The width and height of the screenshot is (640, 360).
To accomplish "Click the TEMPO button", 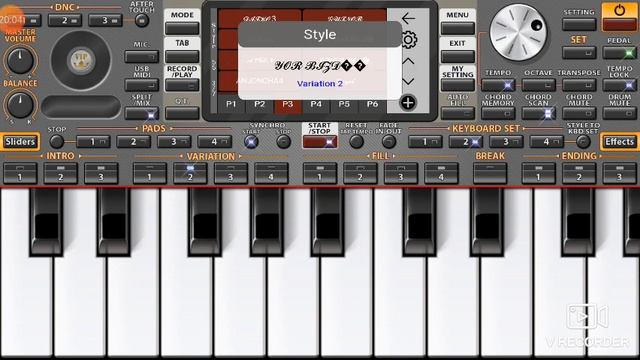I will pyautogui.click(x=498, y=85).
